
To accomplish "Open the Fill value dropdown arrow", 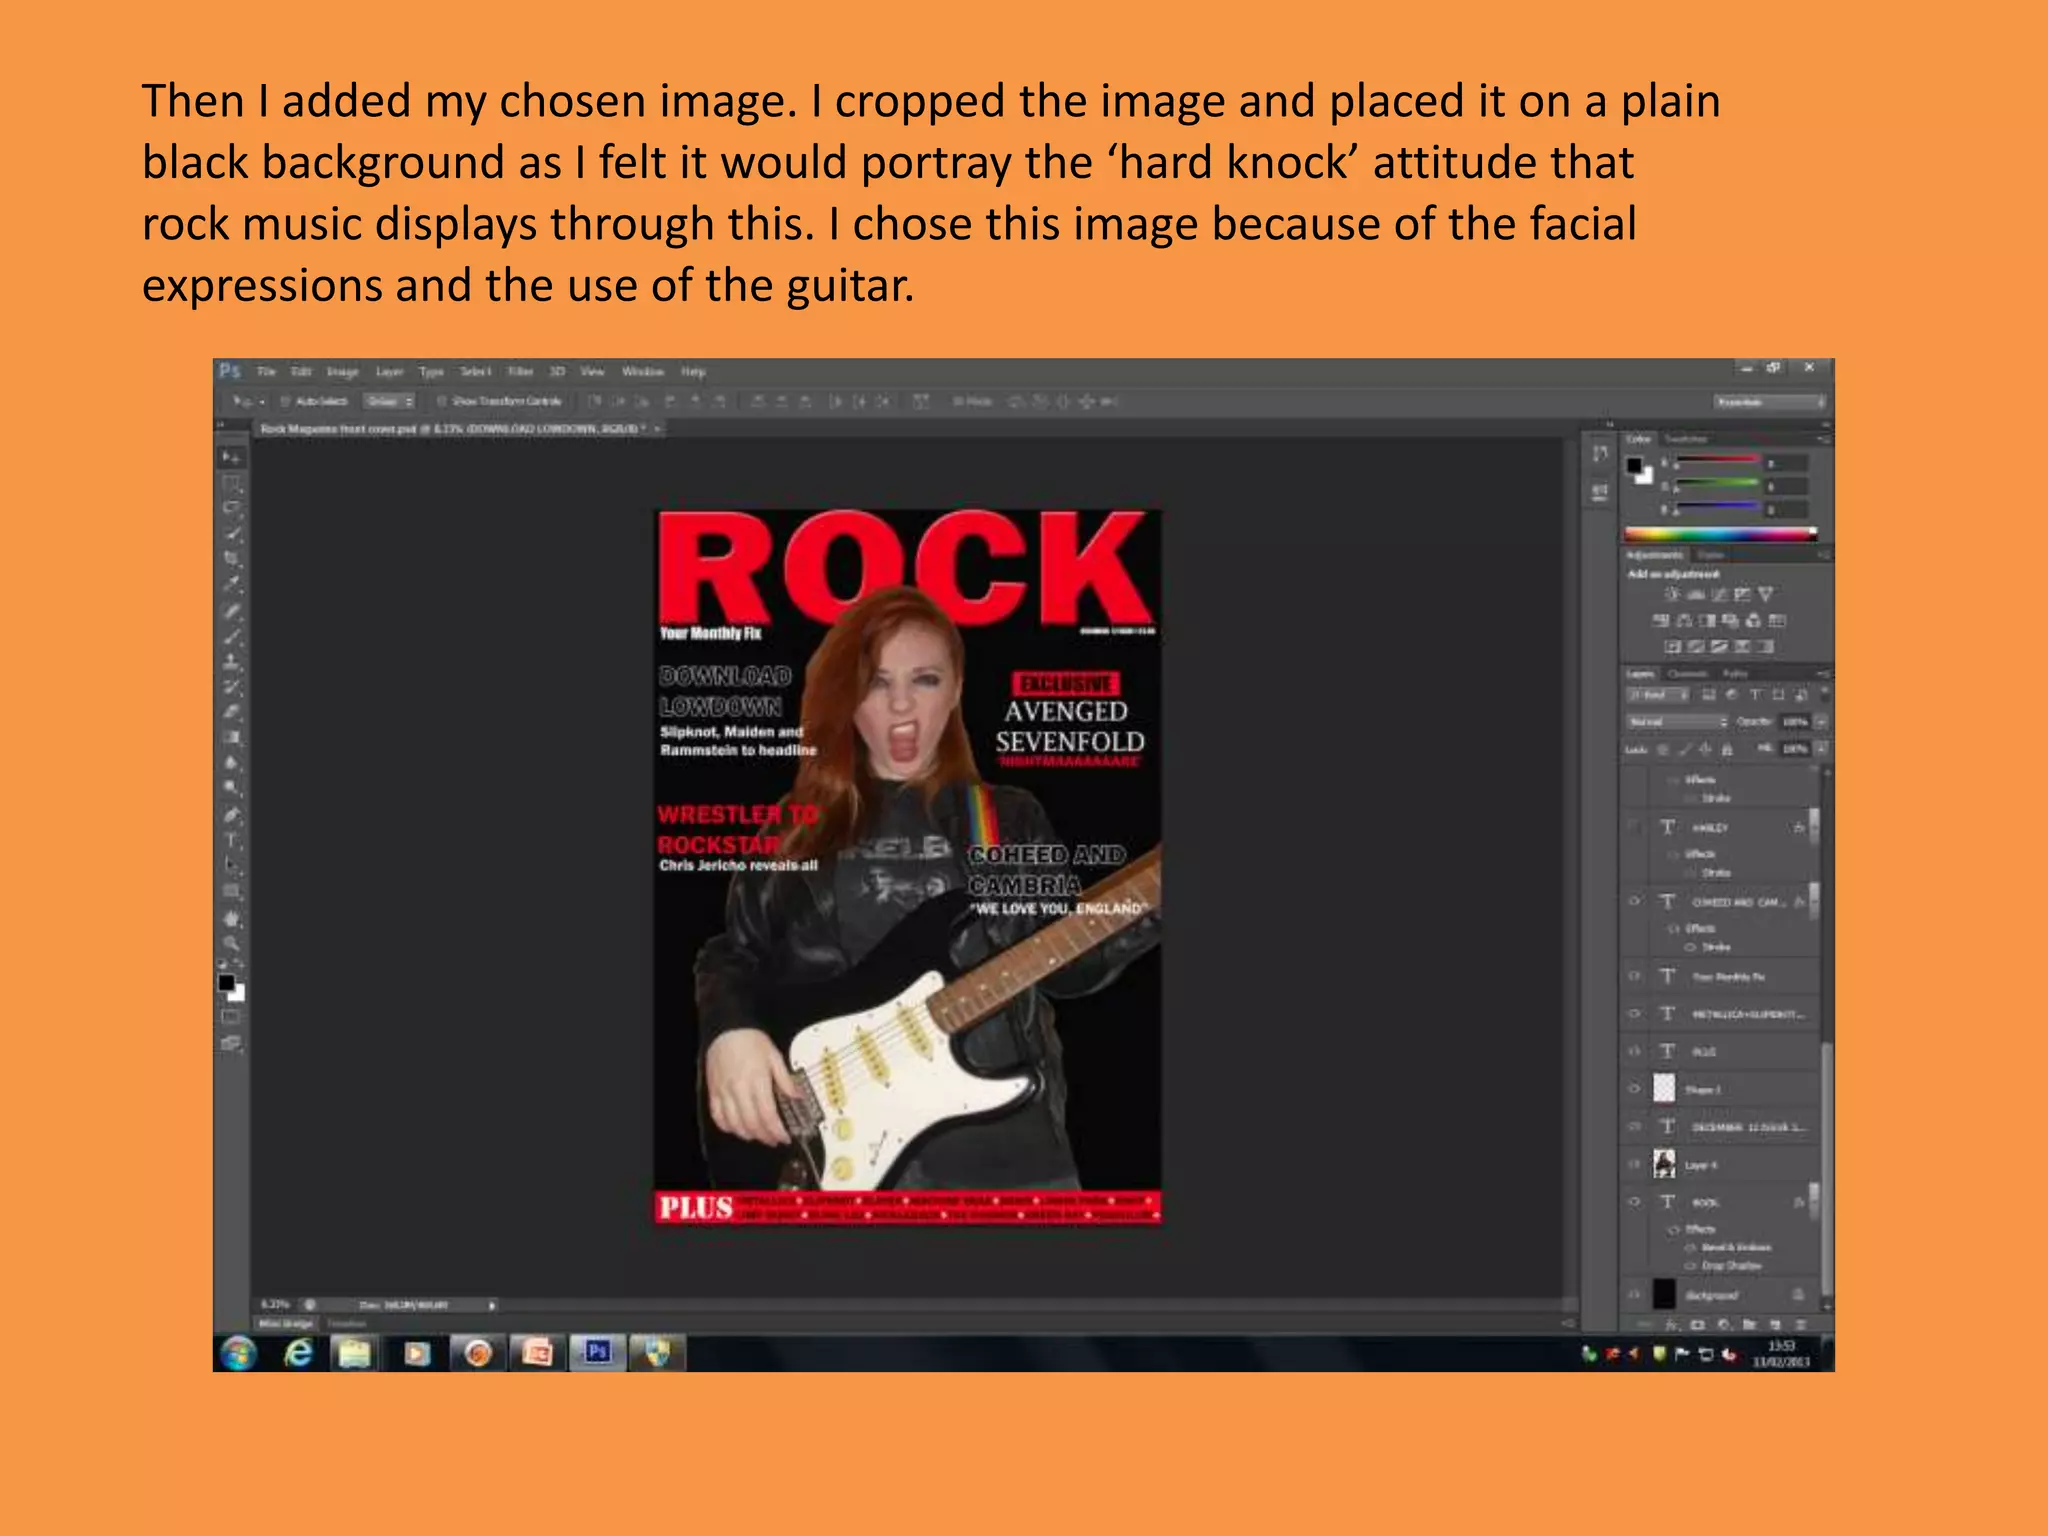I will 1822,748.
